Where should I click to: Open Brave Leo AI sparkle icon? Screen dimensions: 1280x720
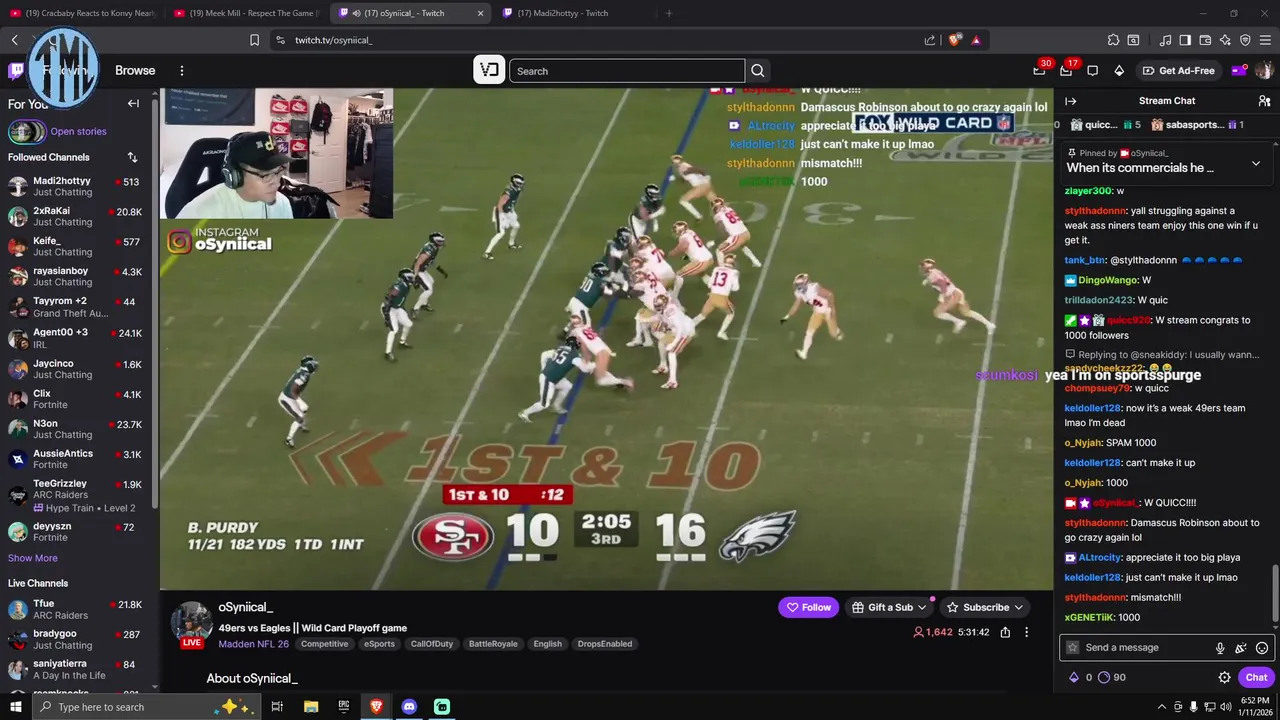(1225, 40)
